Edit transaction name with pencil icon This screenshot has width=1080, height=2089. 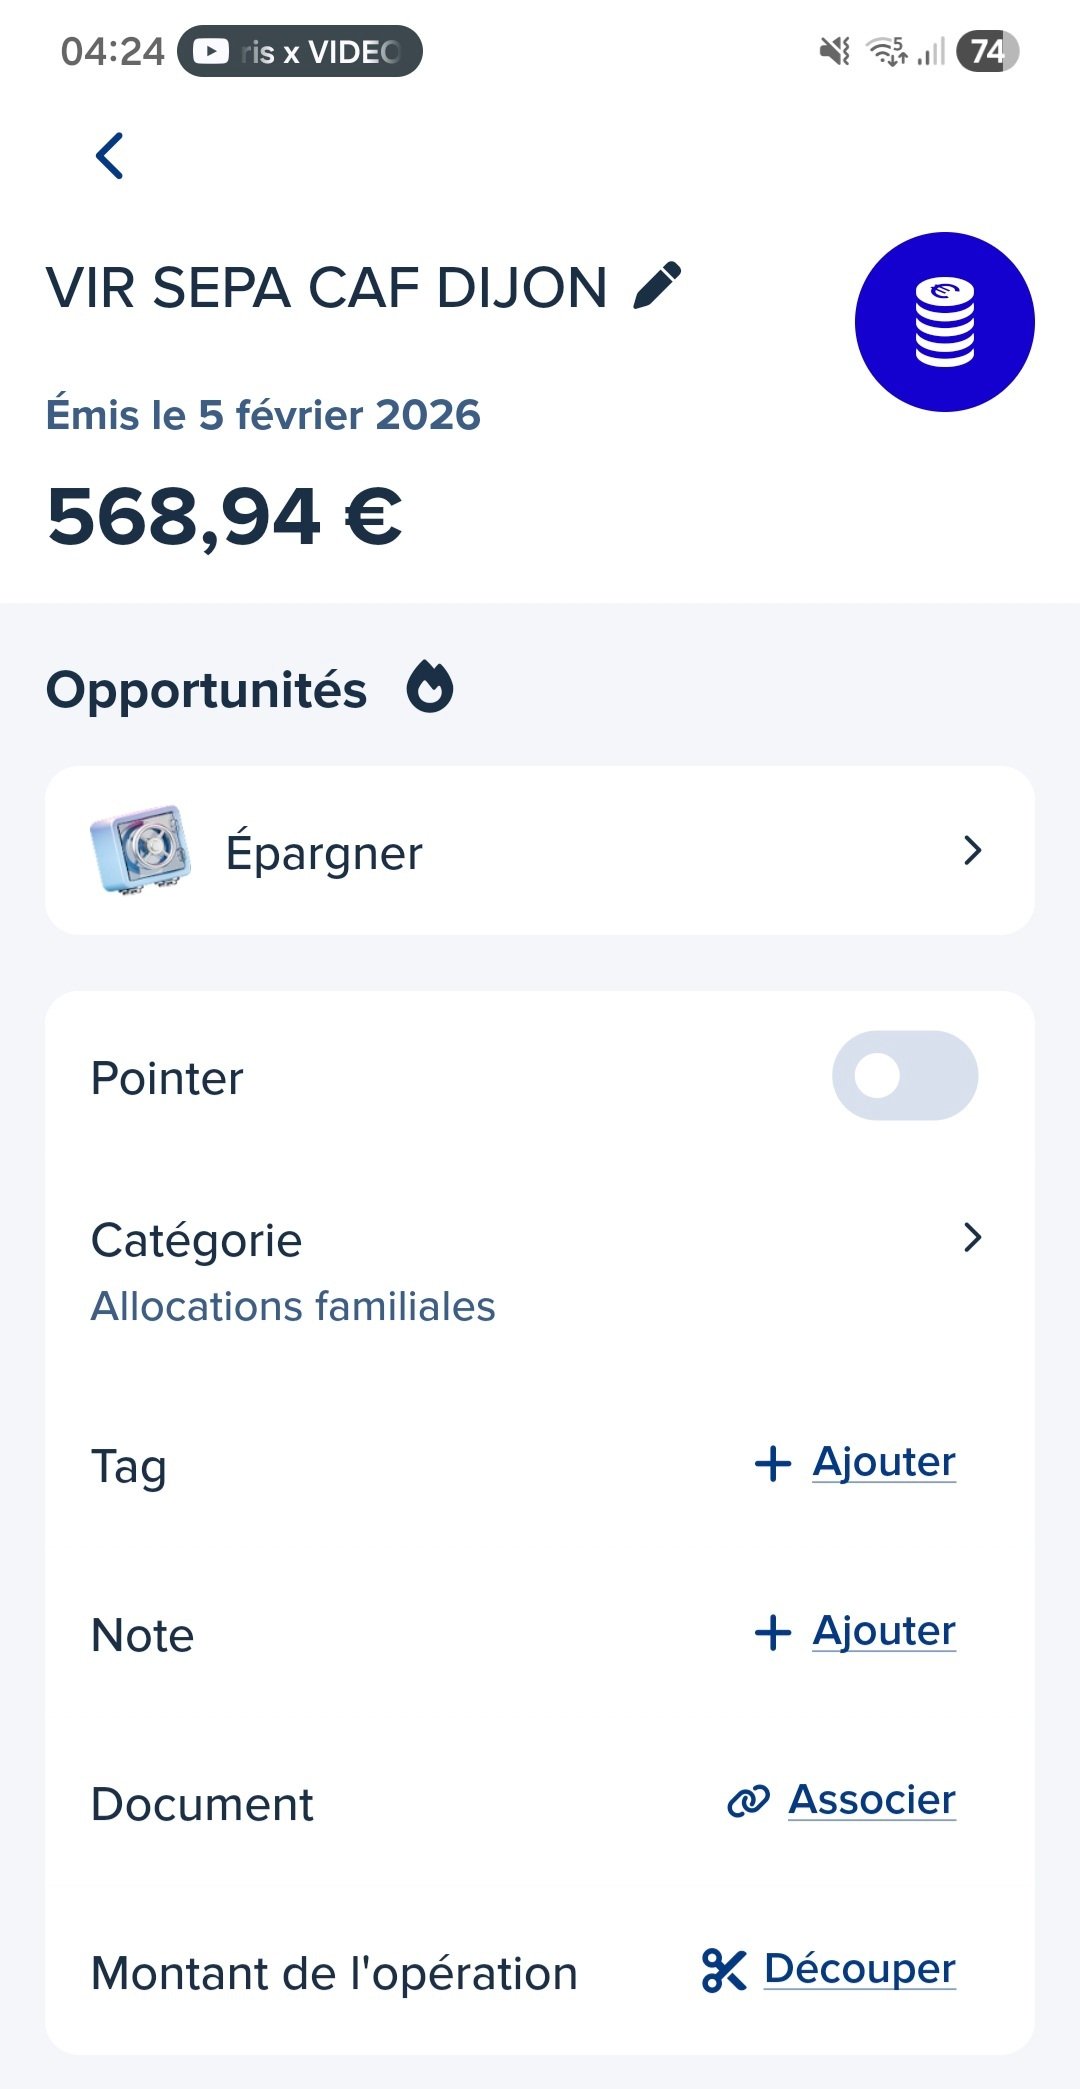[658, 286]
